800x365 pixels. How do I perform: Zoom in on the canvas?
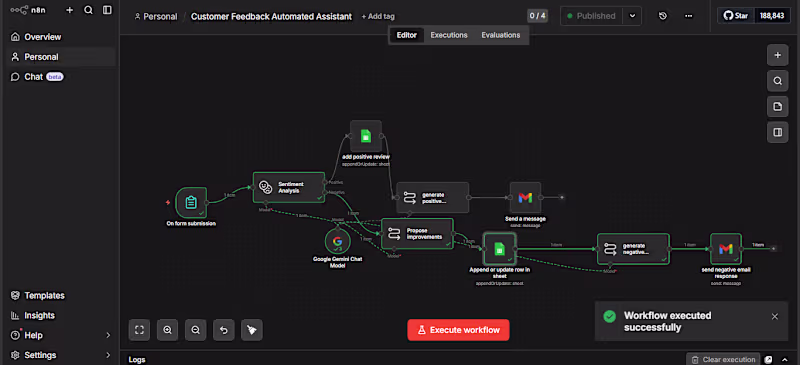tap(167, 330)
